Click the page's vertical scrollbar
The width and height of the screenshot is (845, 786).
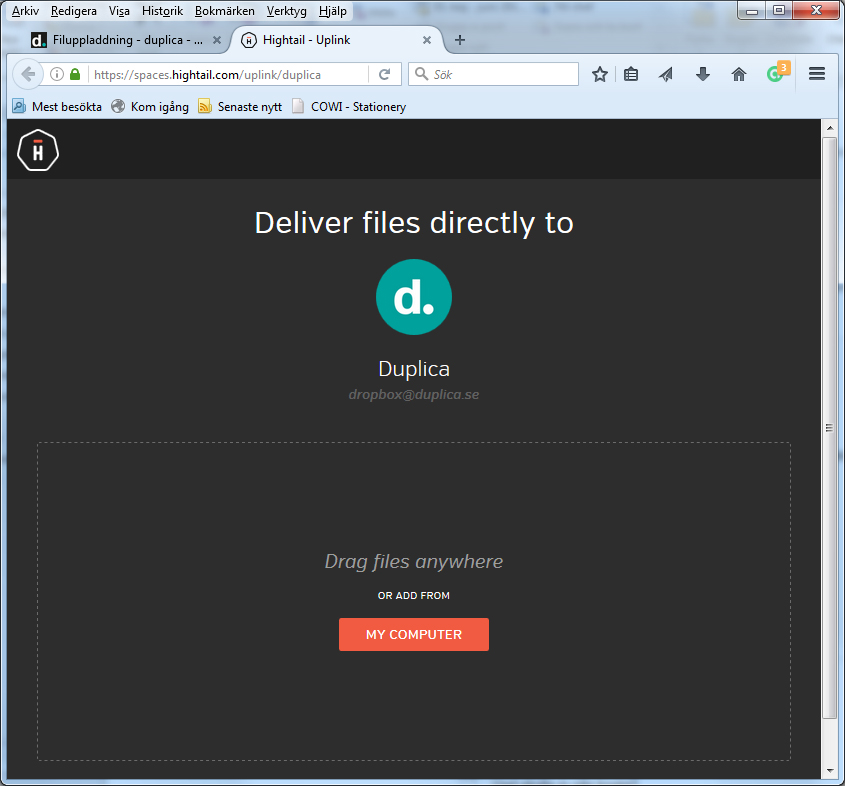(x=829, y=428)
